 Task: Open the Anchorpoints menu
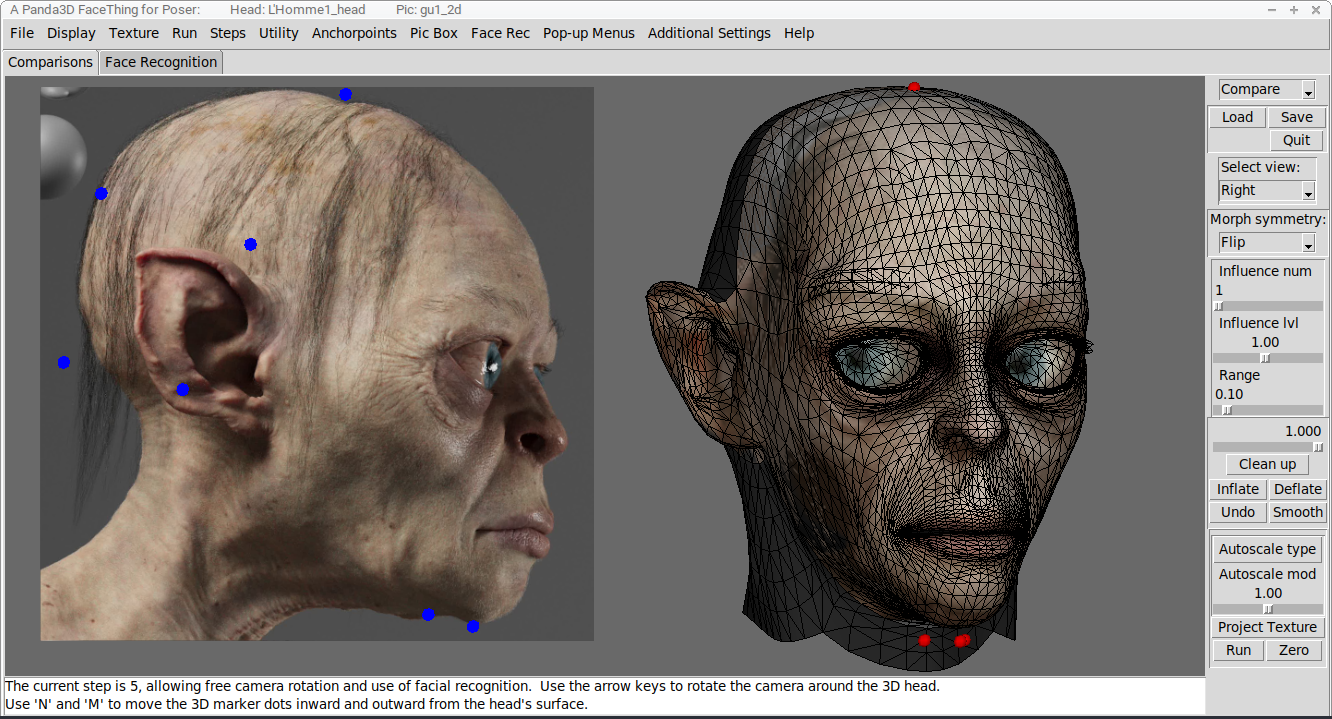(x=354, y=33)
